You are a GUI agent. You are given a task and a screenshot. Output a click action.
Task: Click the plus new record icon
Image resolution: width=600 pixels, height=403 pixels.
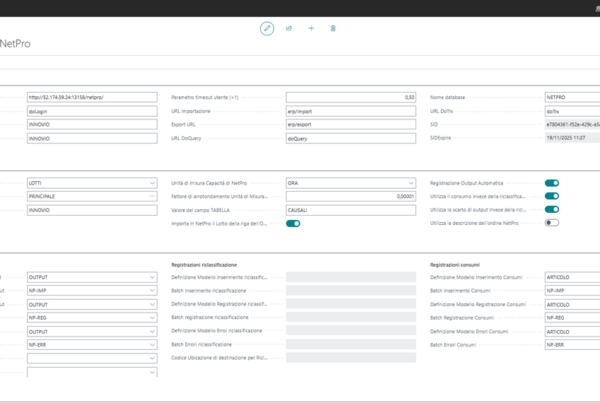pyautogui.click(x=311, y=28)
